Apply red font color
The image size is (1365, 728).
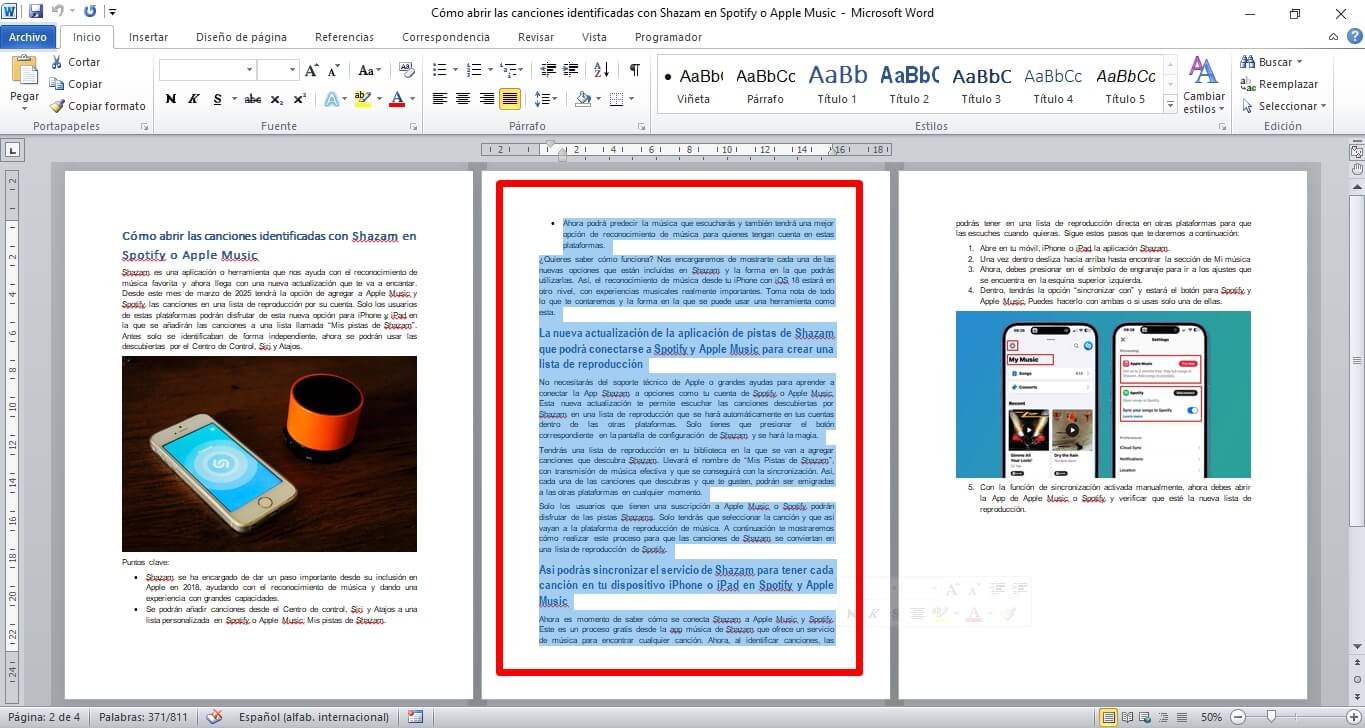click(398, 99)
